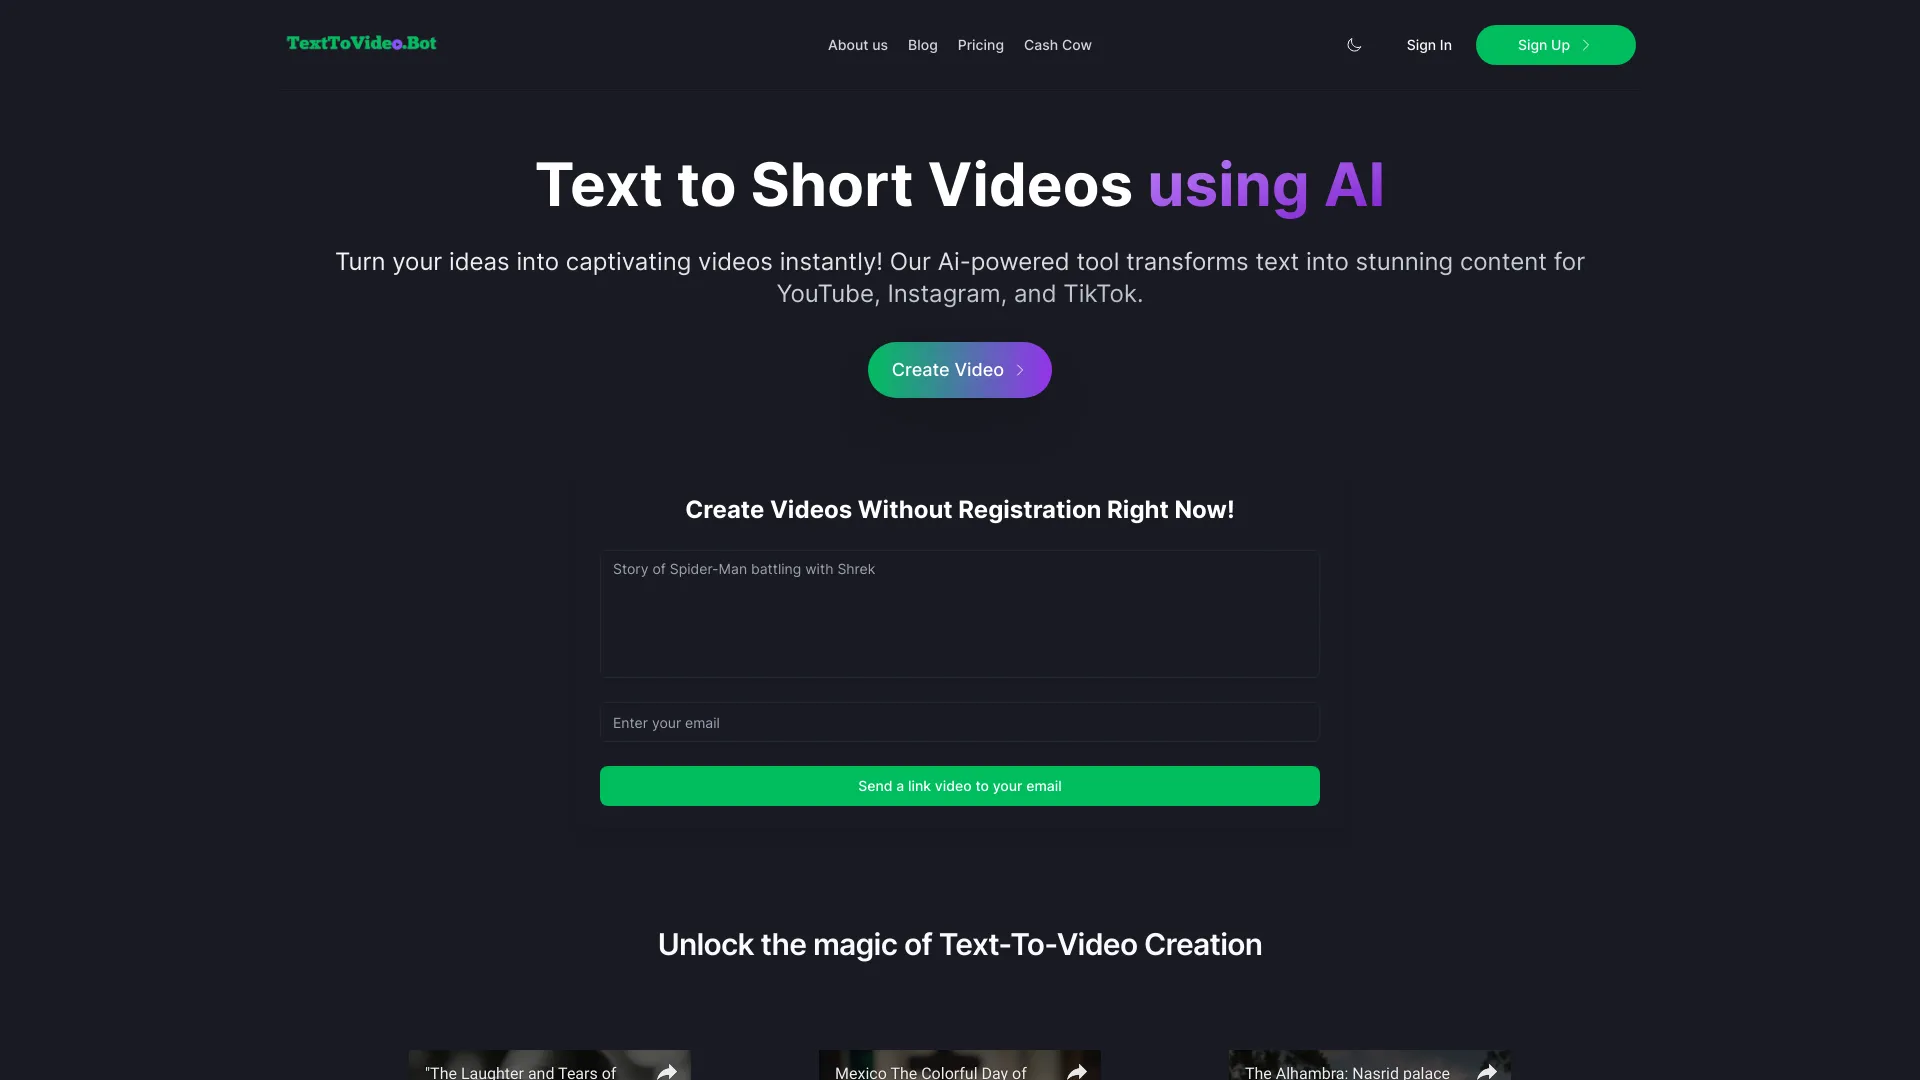Image resolution: width=1920 pixels, height=1080 pixels.
Task: Expand the Pricing dropdown menu
Action: (981, 45)
